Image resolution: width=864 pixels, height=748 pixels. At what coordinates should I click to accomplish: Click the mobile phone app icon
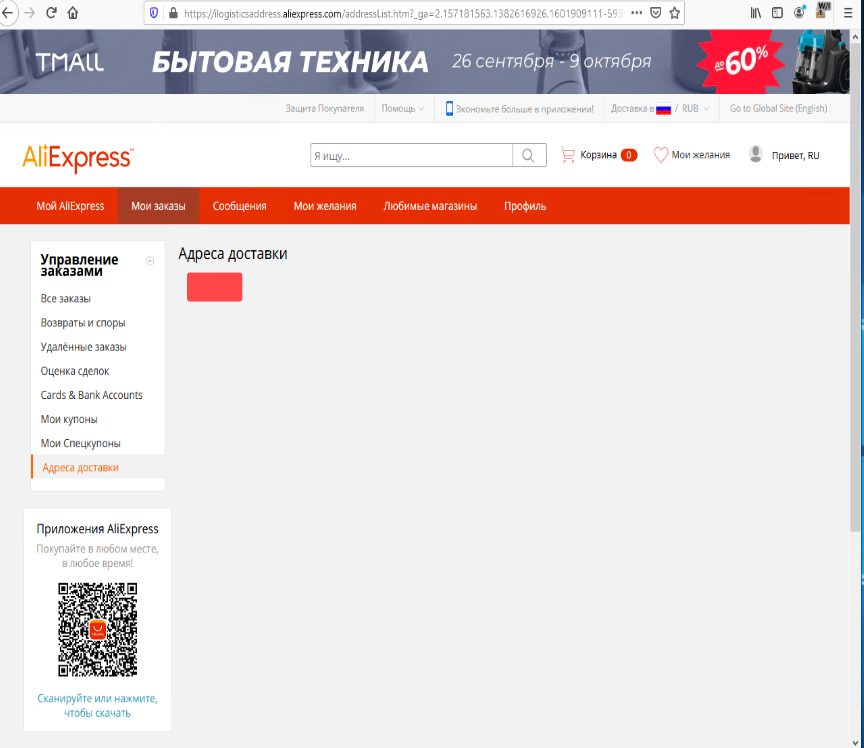click(449, 109)
